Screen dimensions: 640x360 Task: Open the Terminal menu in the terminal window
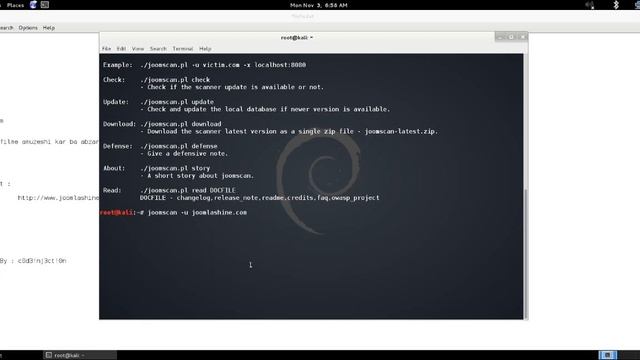click(x=182, y=49)
